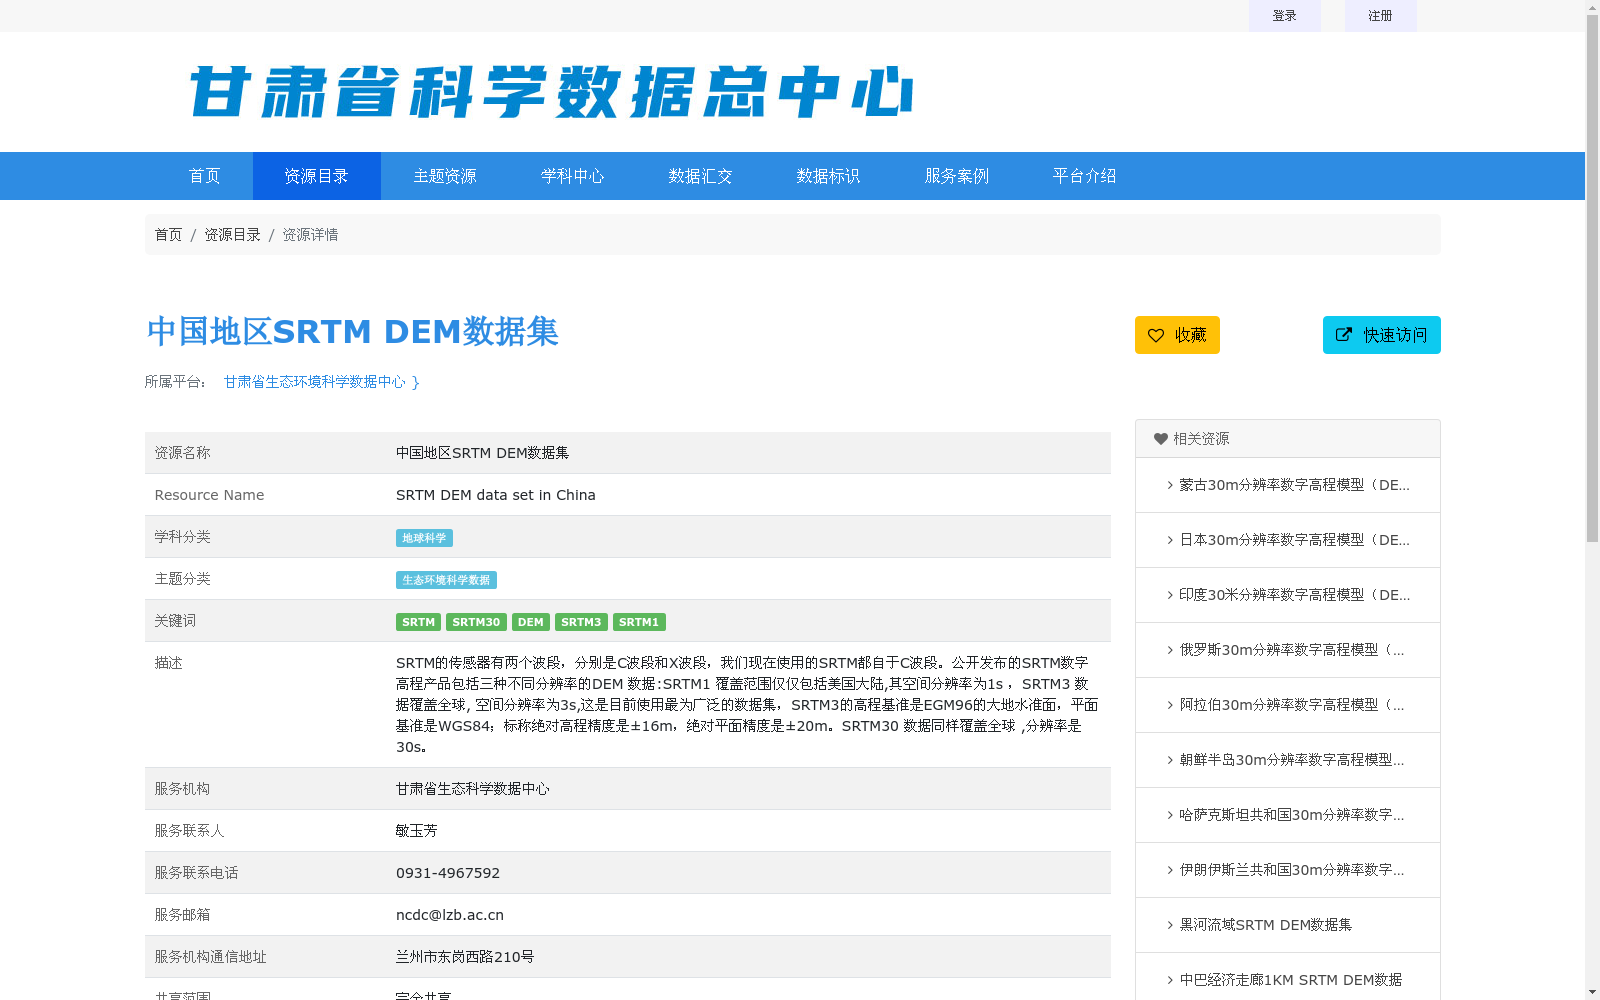Click the 生态环境科学数据 theme tag

click(x=446, y=580)
